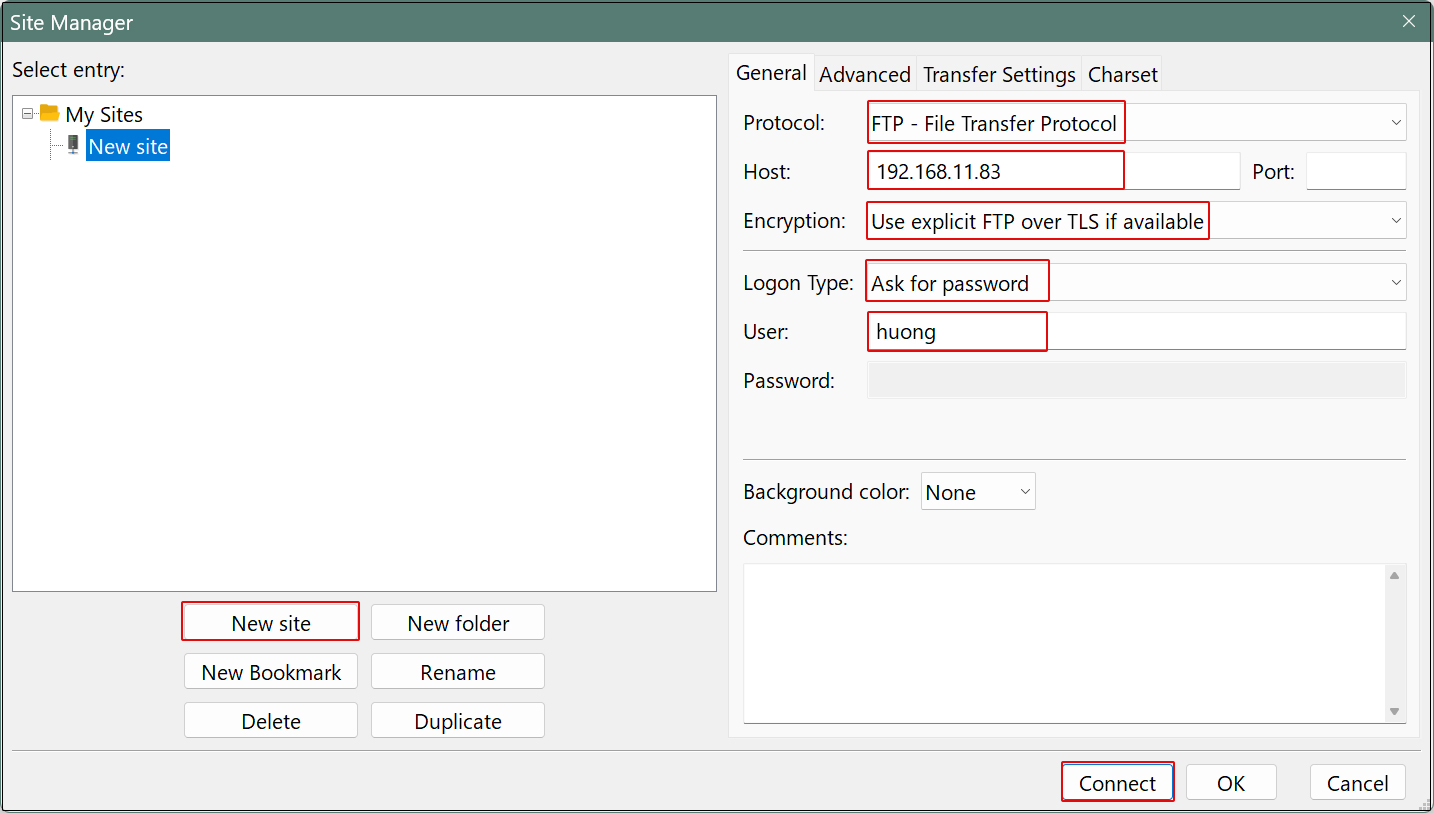Click the disabled Password field

[1136, 380]
